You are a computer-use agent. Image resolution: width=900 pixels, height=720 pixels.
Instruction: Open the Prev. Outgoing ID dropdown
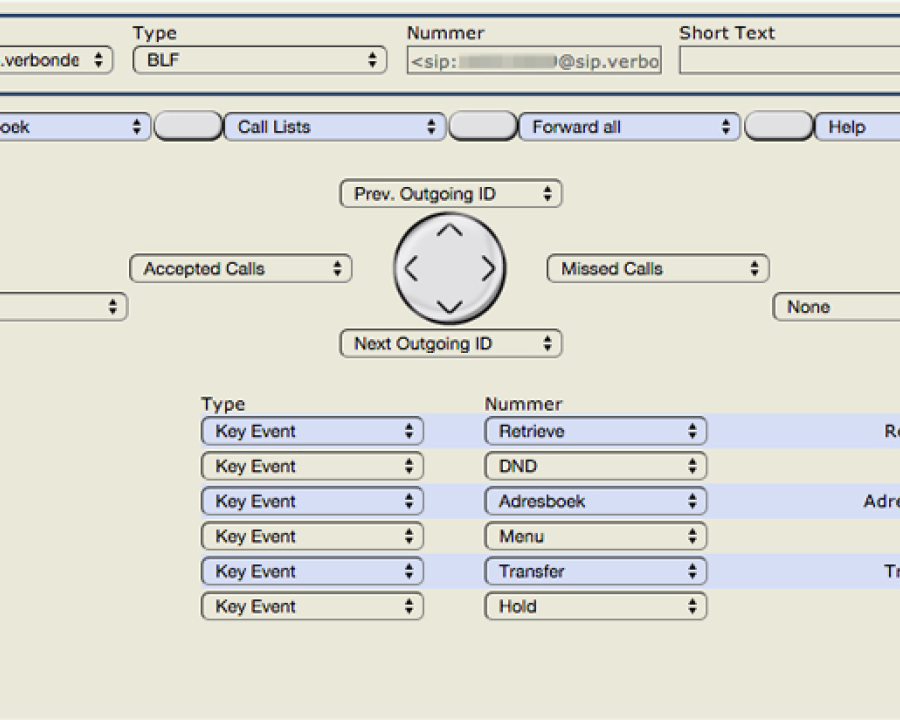click(451, 194)
